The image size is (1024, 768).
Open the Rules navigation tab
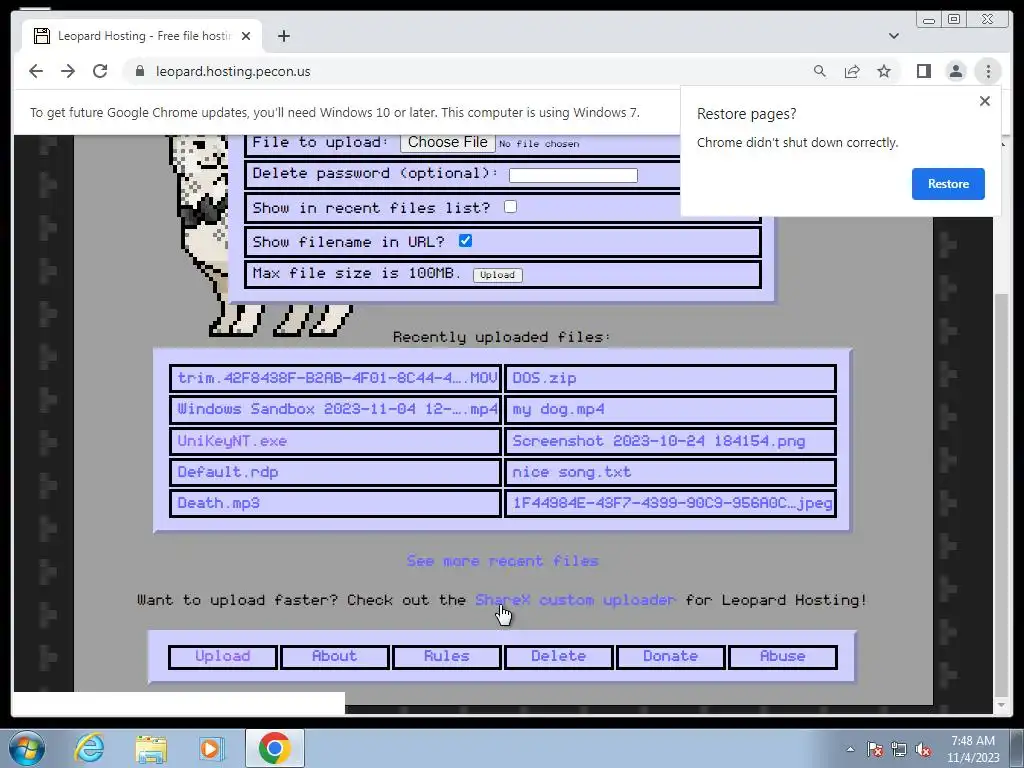[447, 656]
